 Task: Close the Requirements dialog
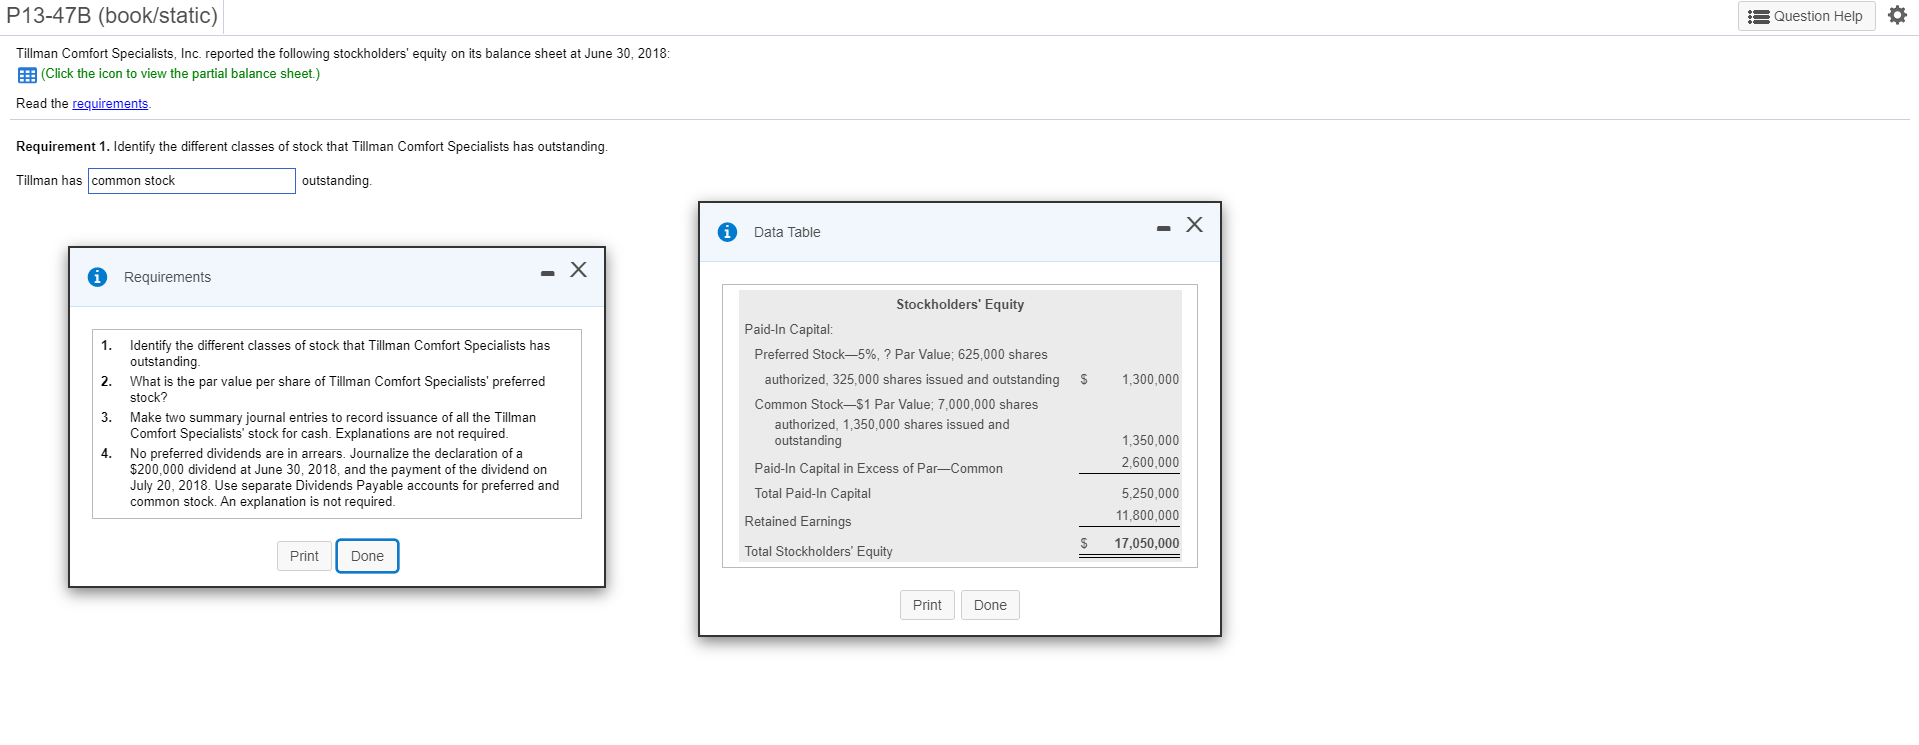click(578, 270)
